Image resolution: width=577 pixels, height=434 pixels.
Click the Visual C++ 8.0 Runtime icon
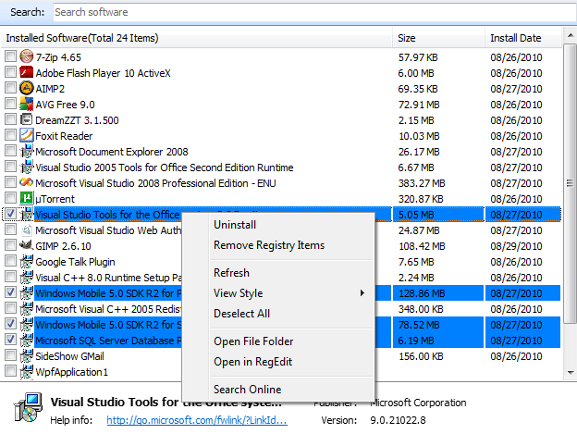(x=26, y=277)
